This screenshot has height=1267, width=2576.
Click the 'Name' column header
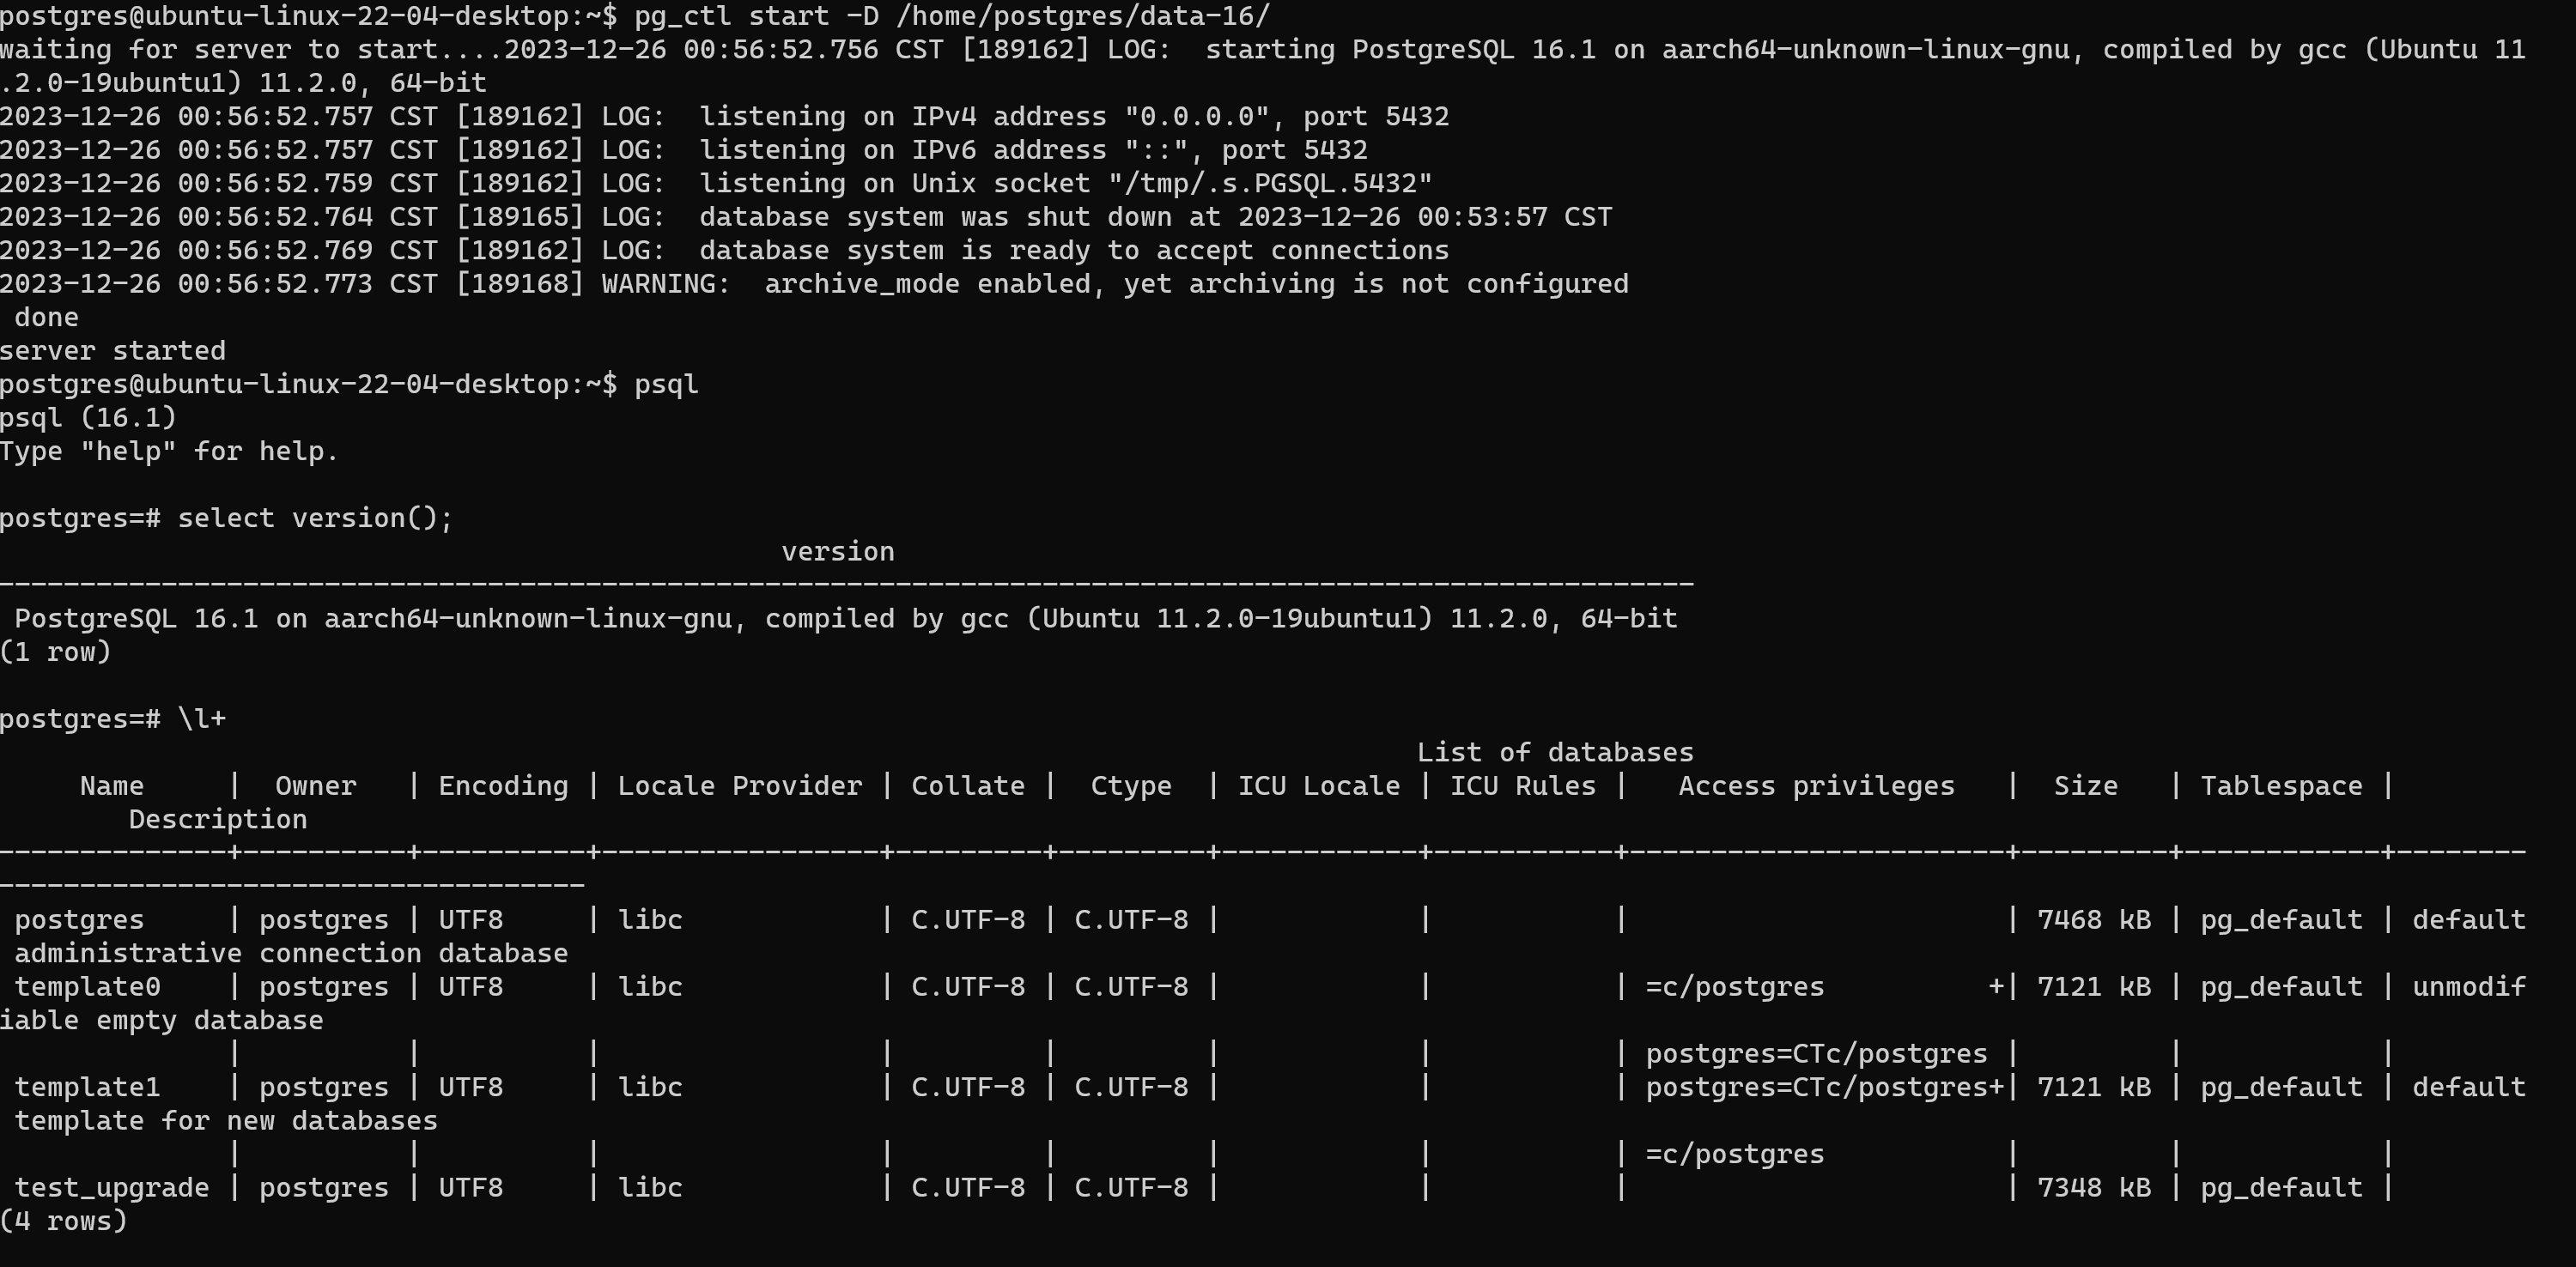112,786
